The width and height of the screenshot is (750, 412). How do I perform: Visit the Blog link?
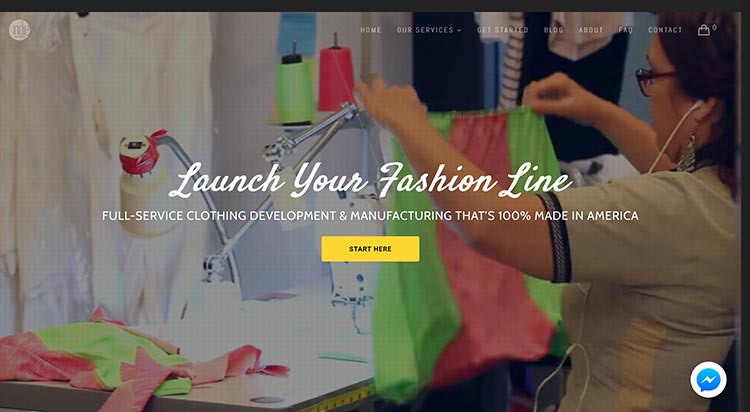553,30
